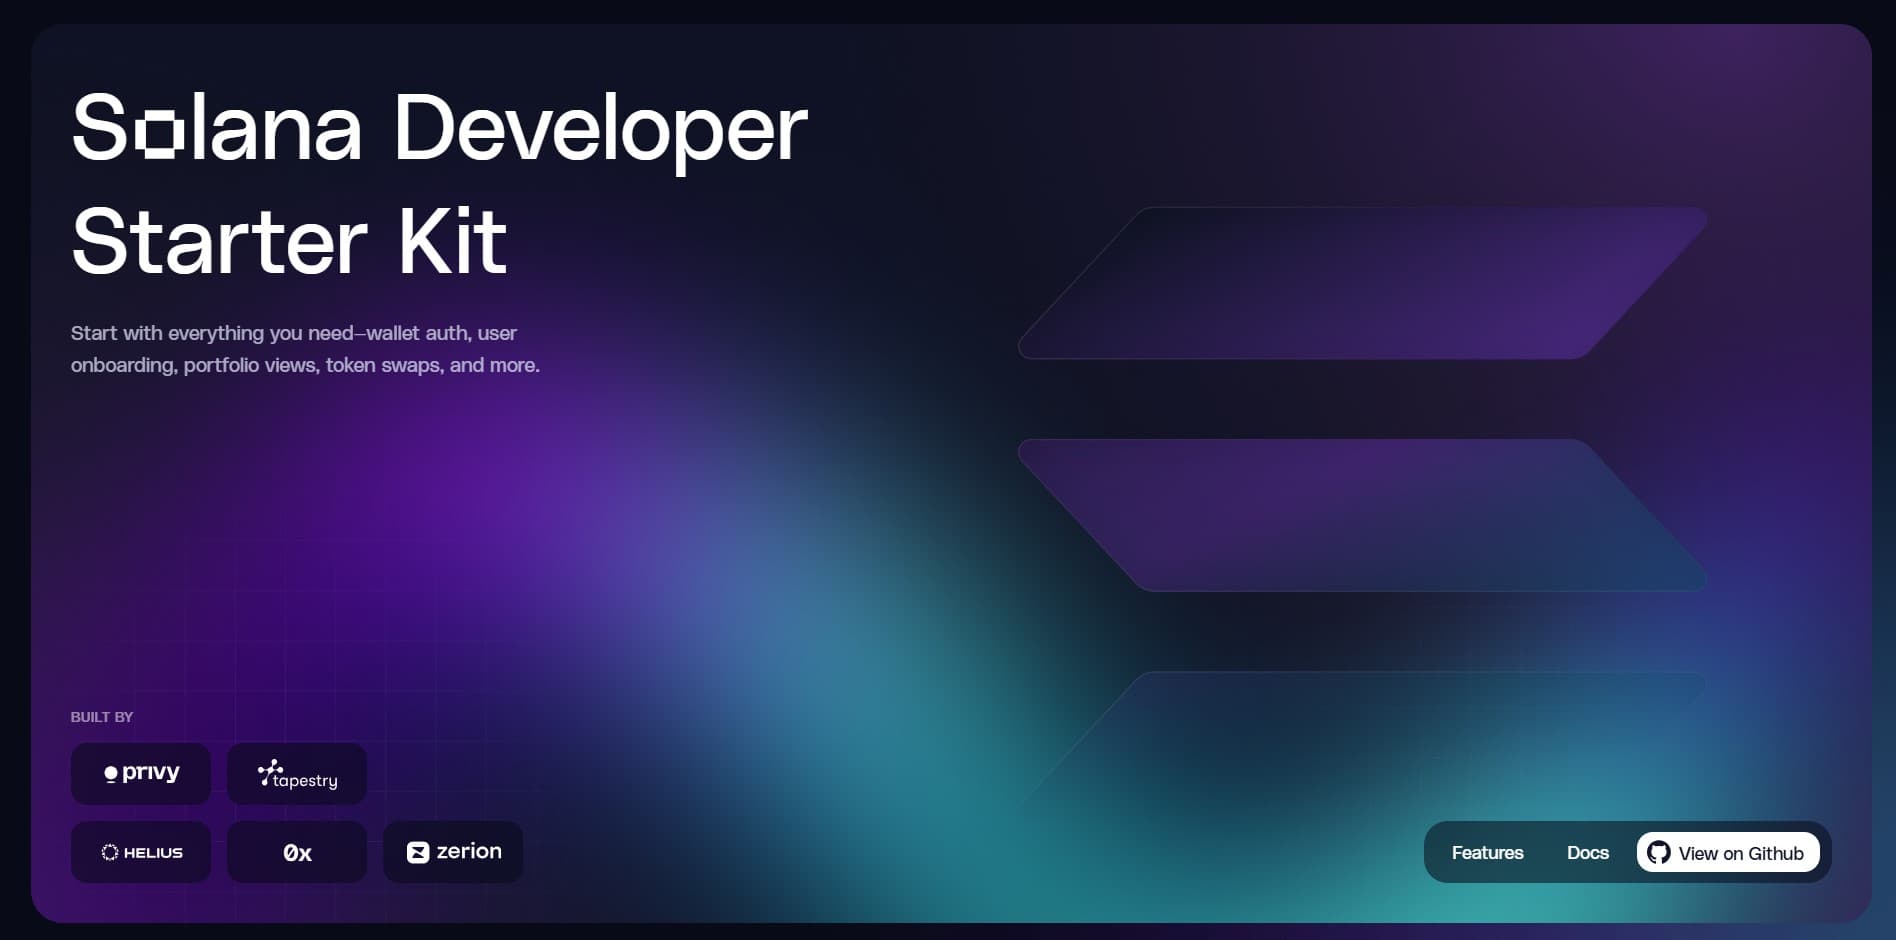This screenshot has width=1896, height=940.
Task: Click the Helius dotted ring icon
Action: (110, 853)
